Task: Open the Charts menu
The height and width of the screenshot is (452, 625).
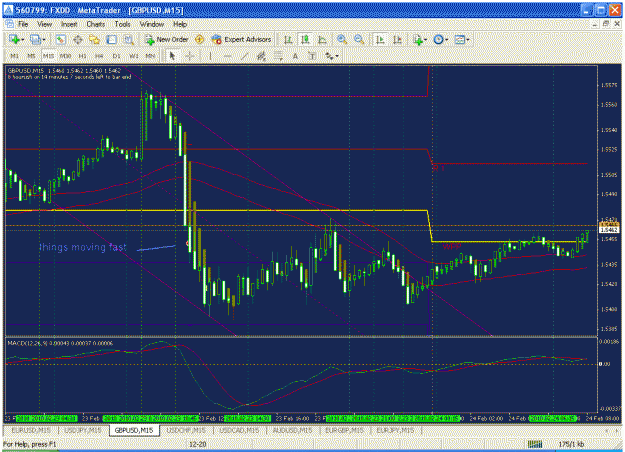Action: point(96,24)
